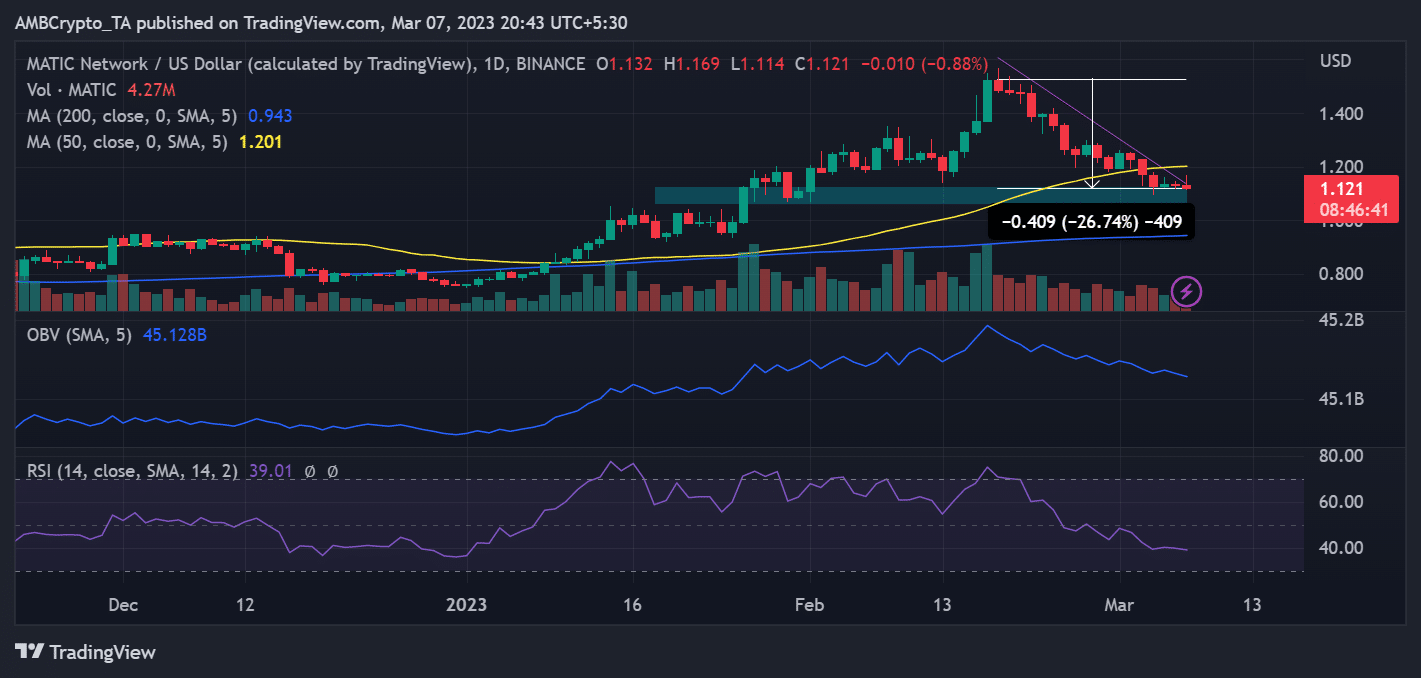This screenshot has width=1421, height=678.
Task: Click the teal support zone rectangle
Action: tap(921, 195)
